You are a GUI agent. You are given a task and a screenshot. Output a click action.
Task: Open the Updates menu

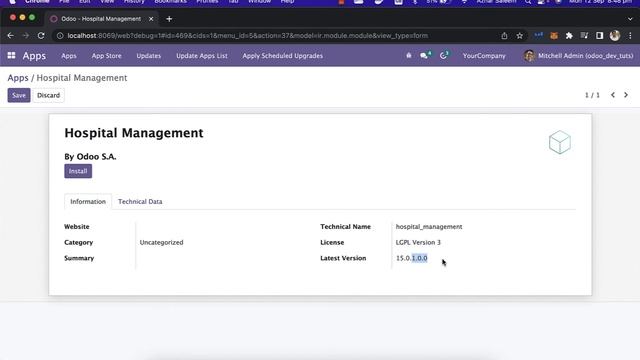click(149, 56)
